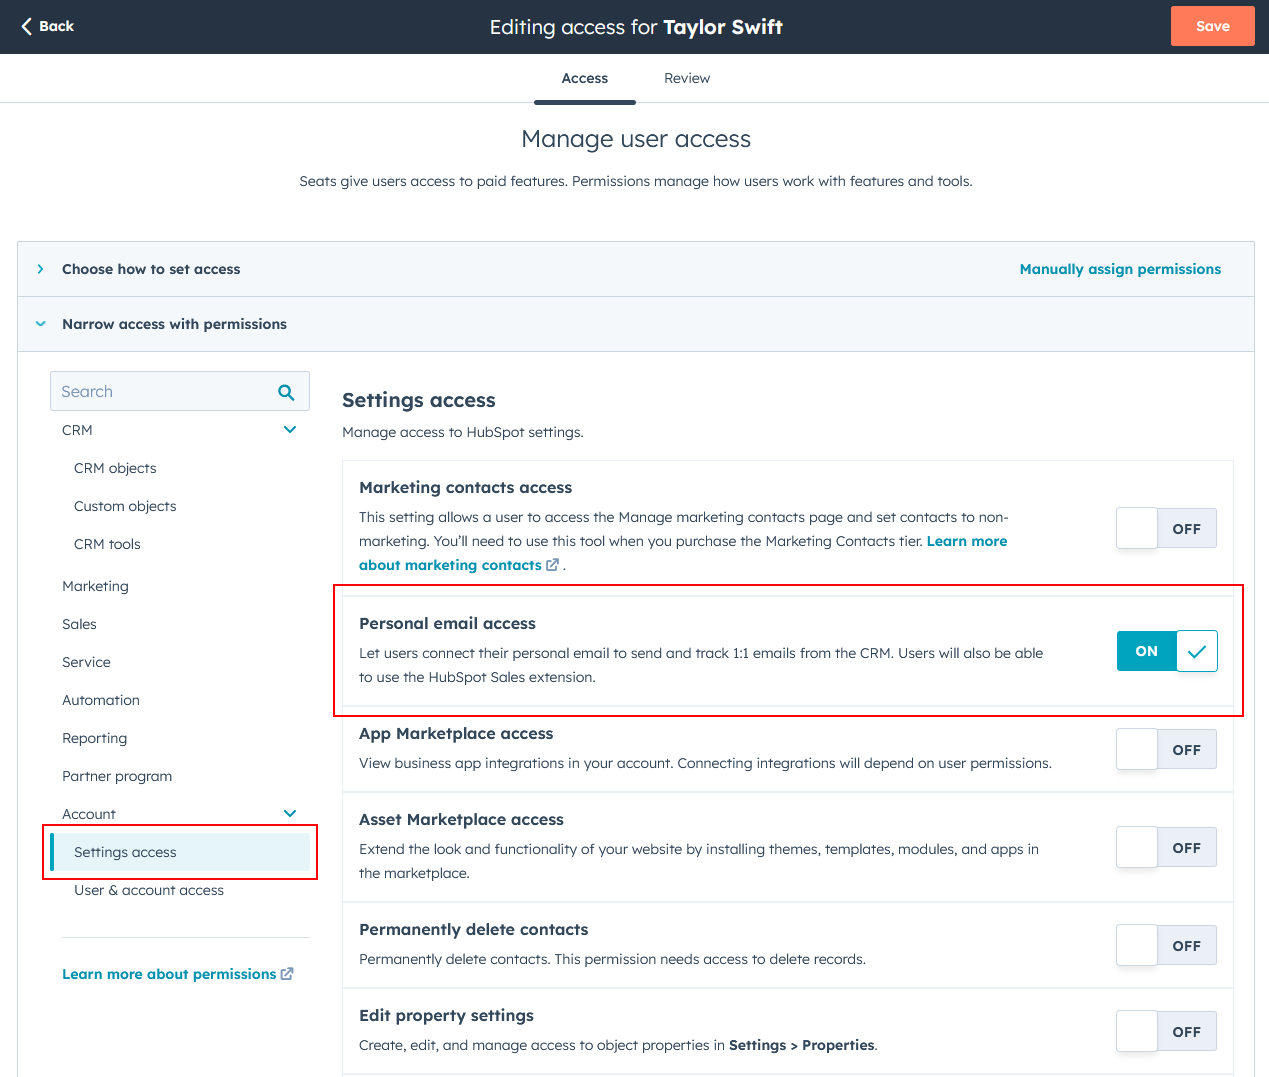Enable Edit property settings
Screen dimensions: 1269x1077
click(x=1166, y=1031)
